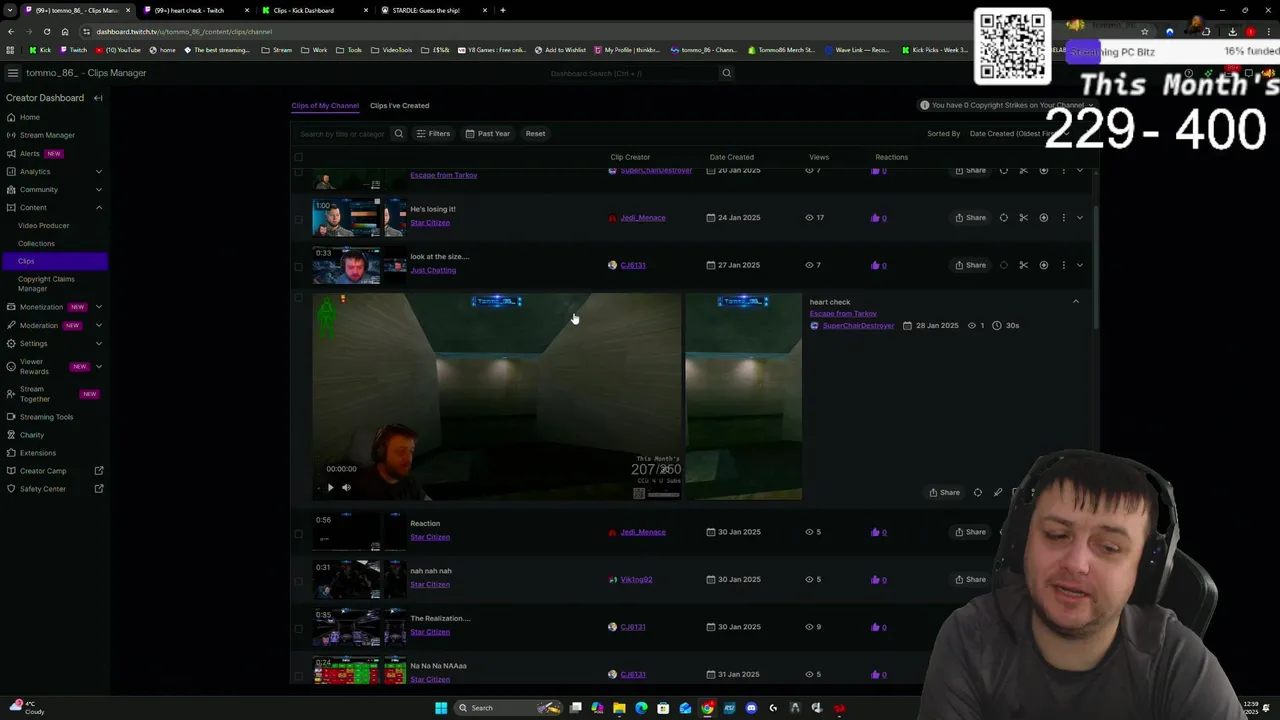Viewport: 1280px width, 720px height.
Task: Collapse the Creator Dashboard sidebar
Action: pyautogui.click(x=98, y=98)
